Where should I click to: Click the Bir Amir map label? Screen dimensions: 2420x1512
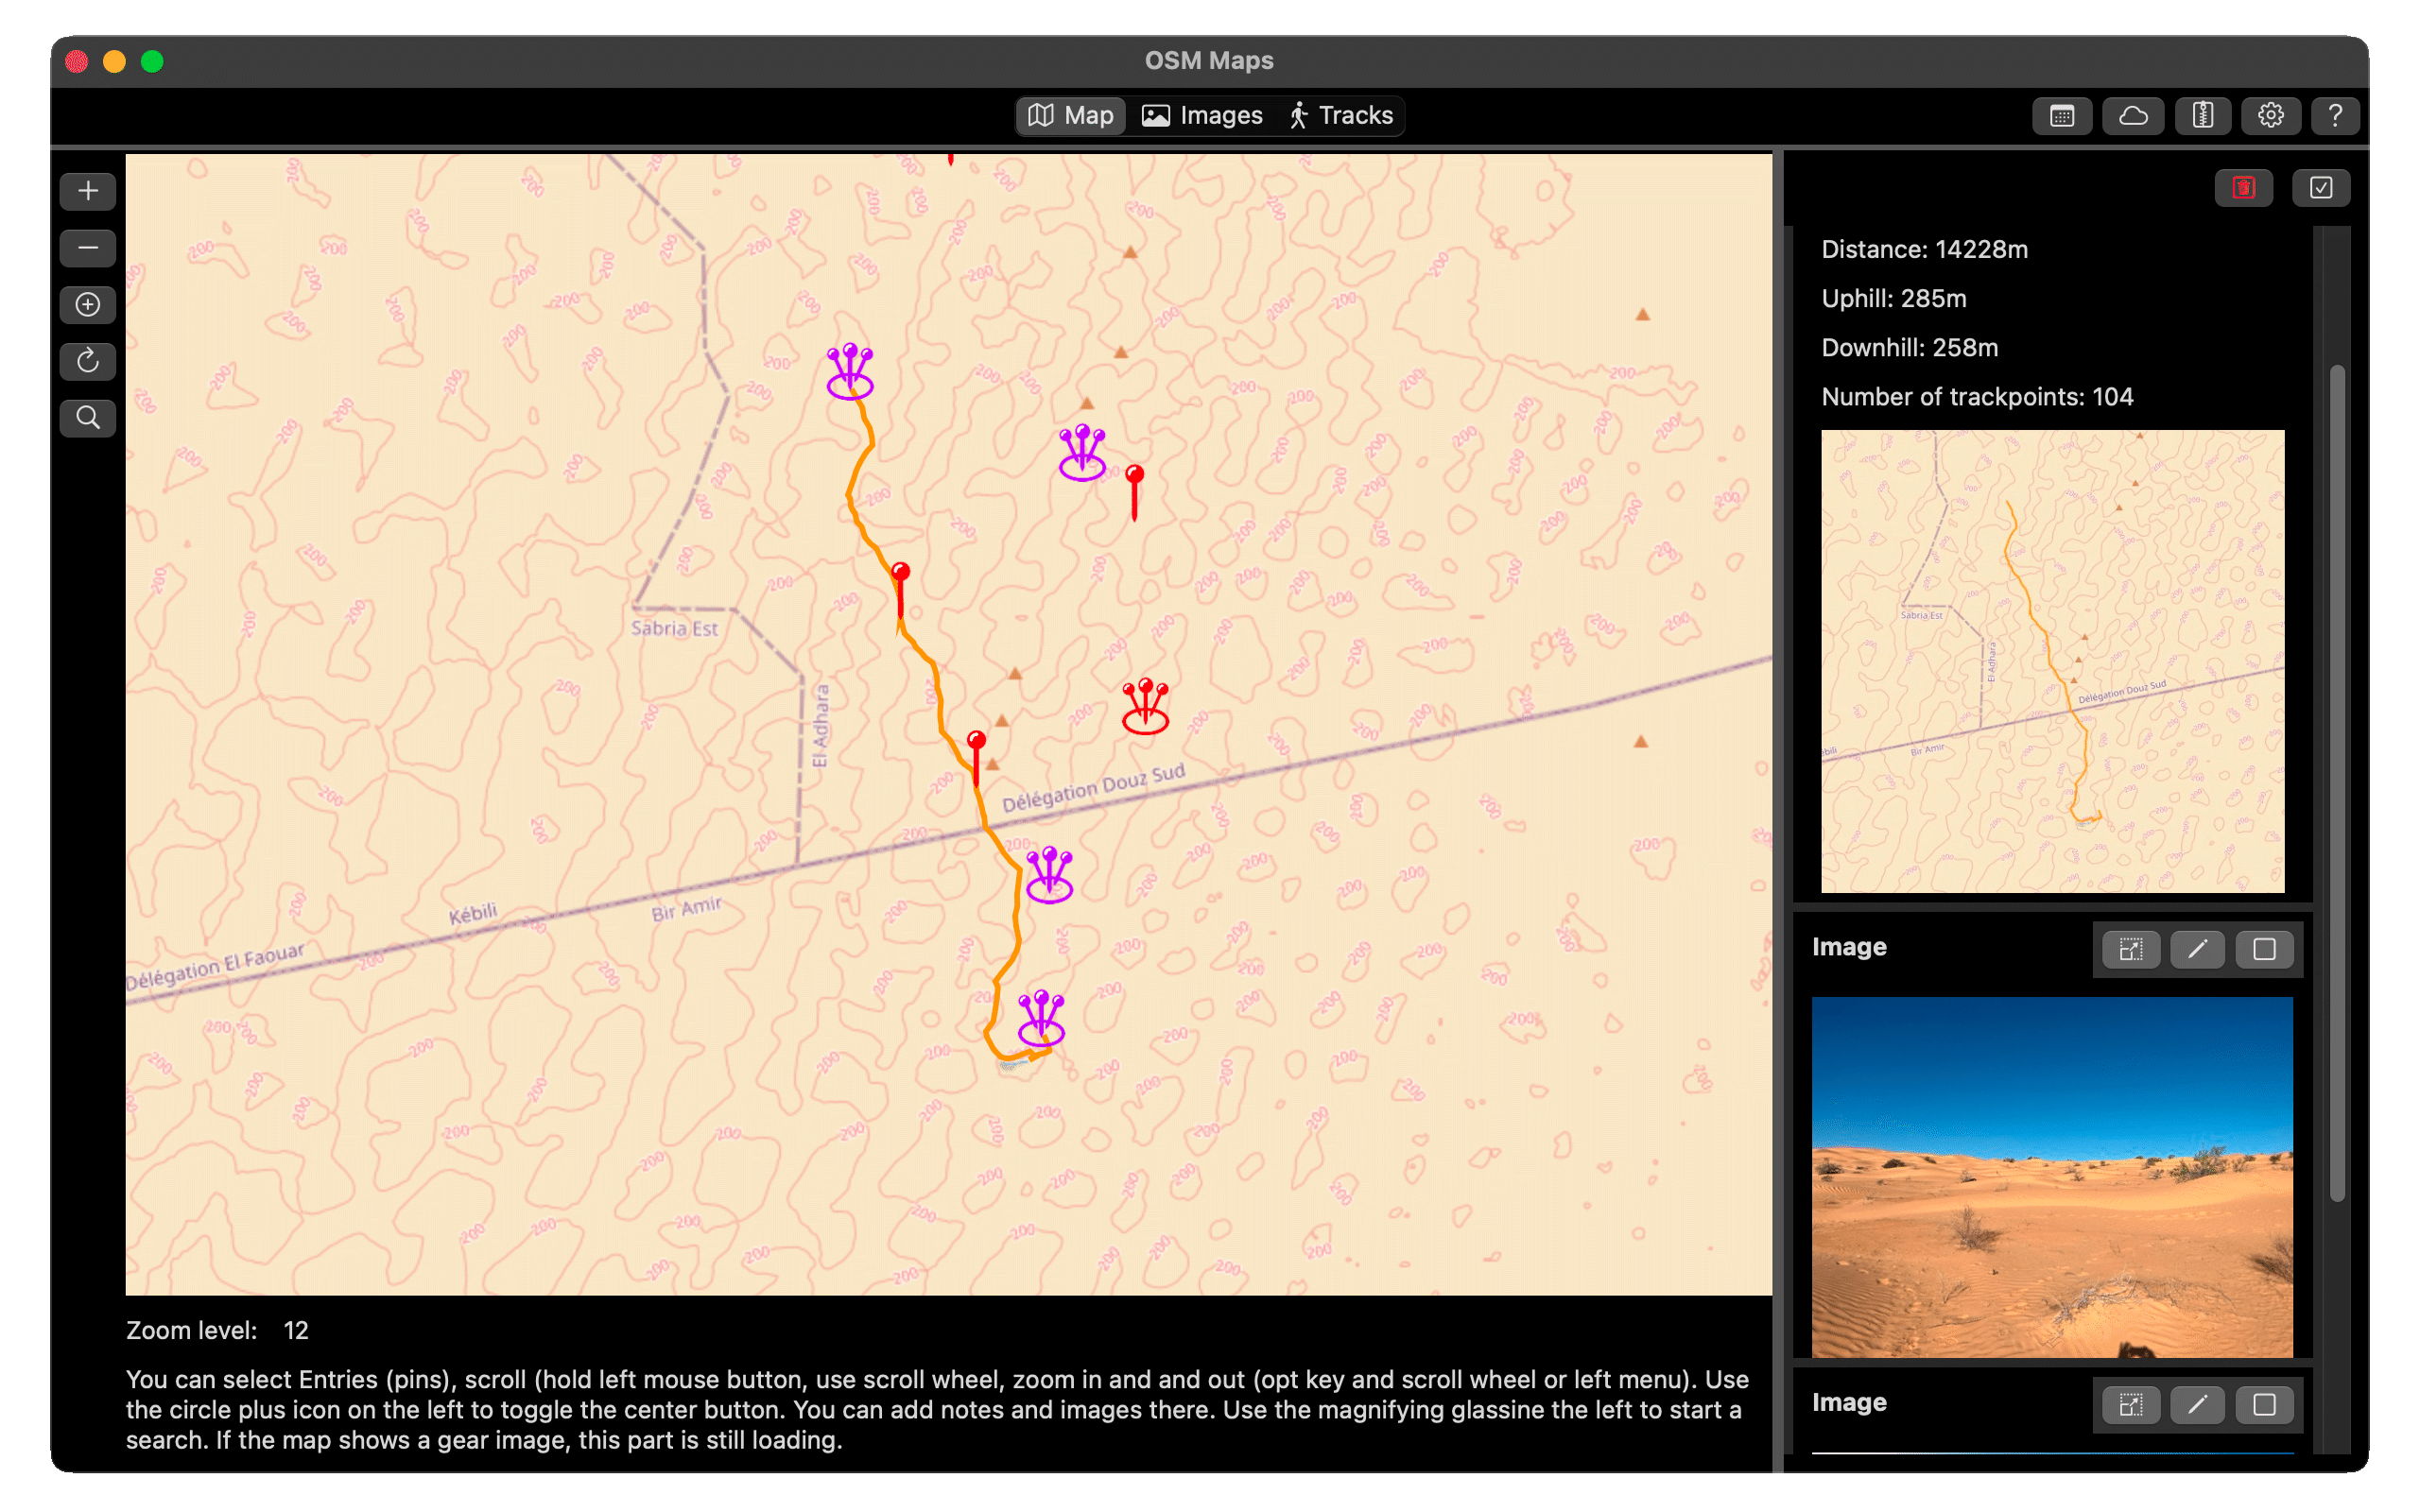pyautogui.click(x=686, y=909)
